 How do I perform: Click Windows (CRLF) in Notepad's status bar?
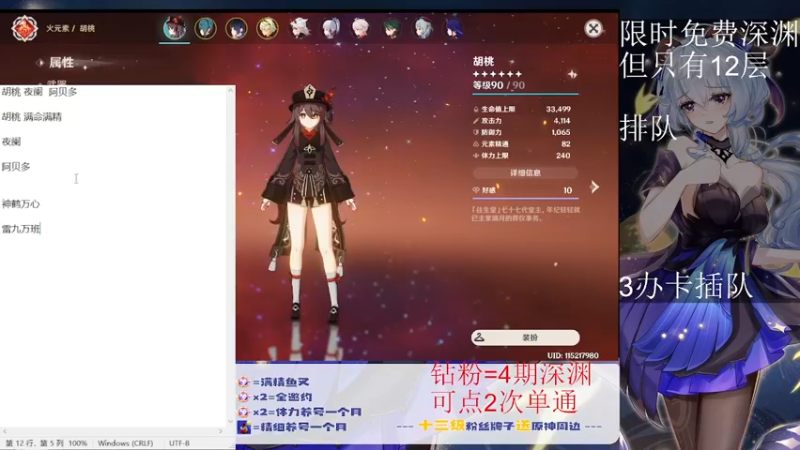(125, 443)
